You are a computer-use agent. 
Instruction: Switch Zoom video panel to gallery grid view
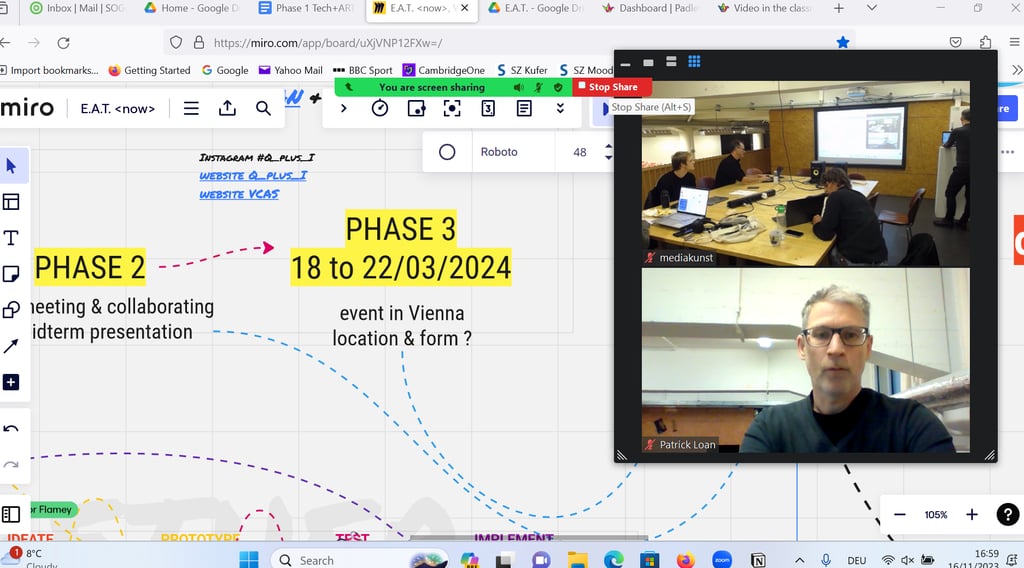[694, 61]
